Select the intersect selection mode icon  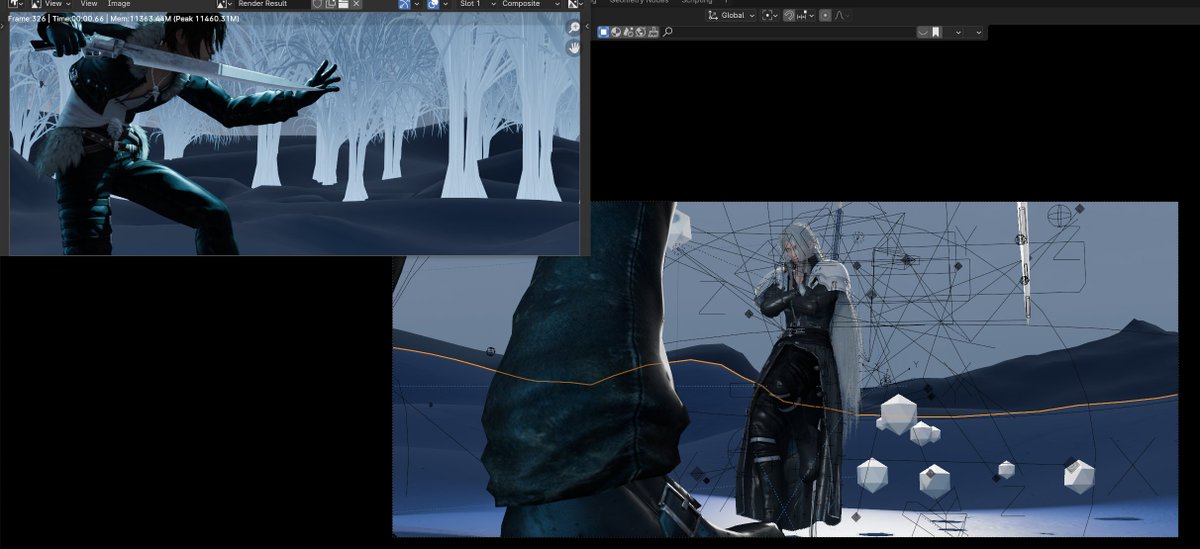point(653,32)
